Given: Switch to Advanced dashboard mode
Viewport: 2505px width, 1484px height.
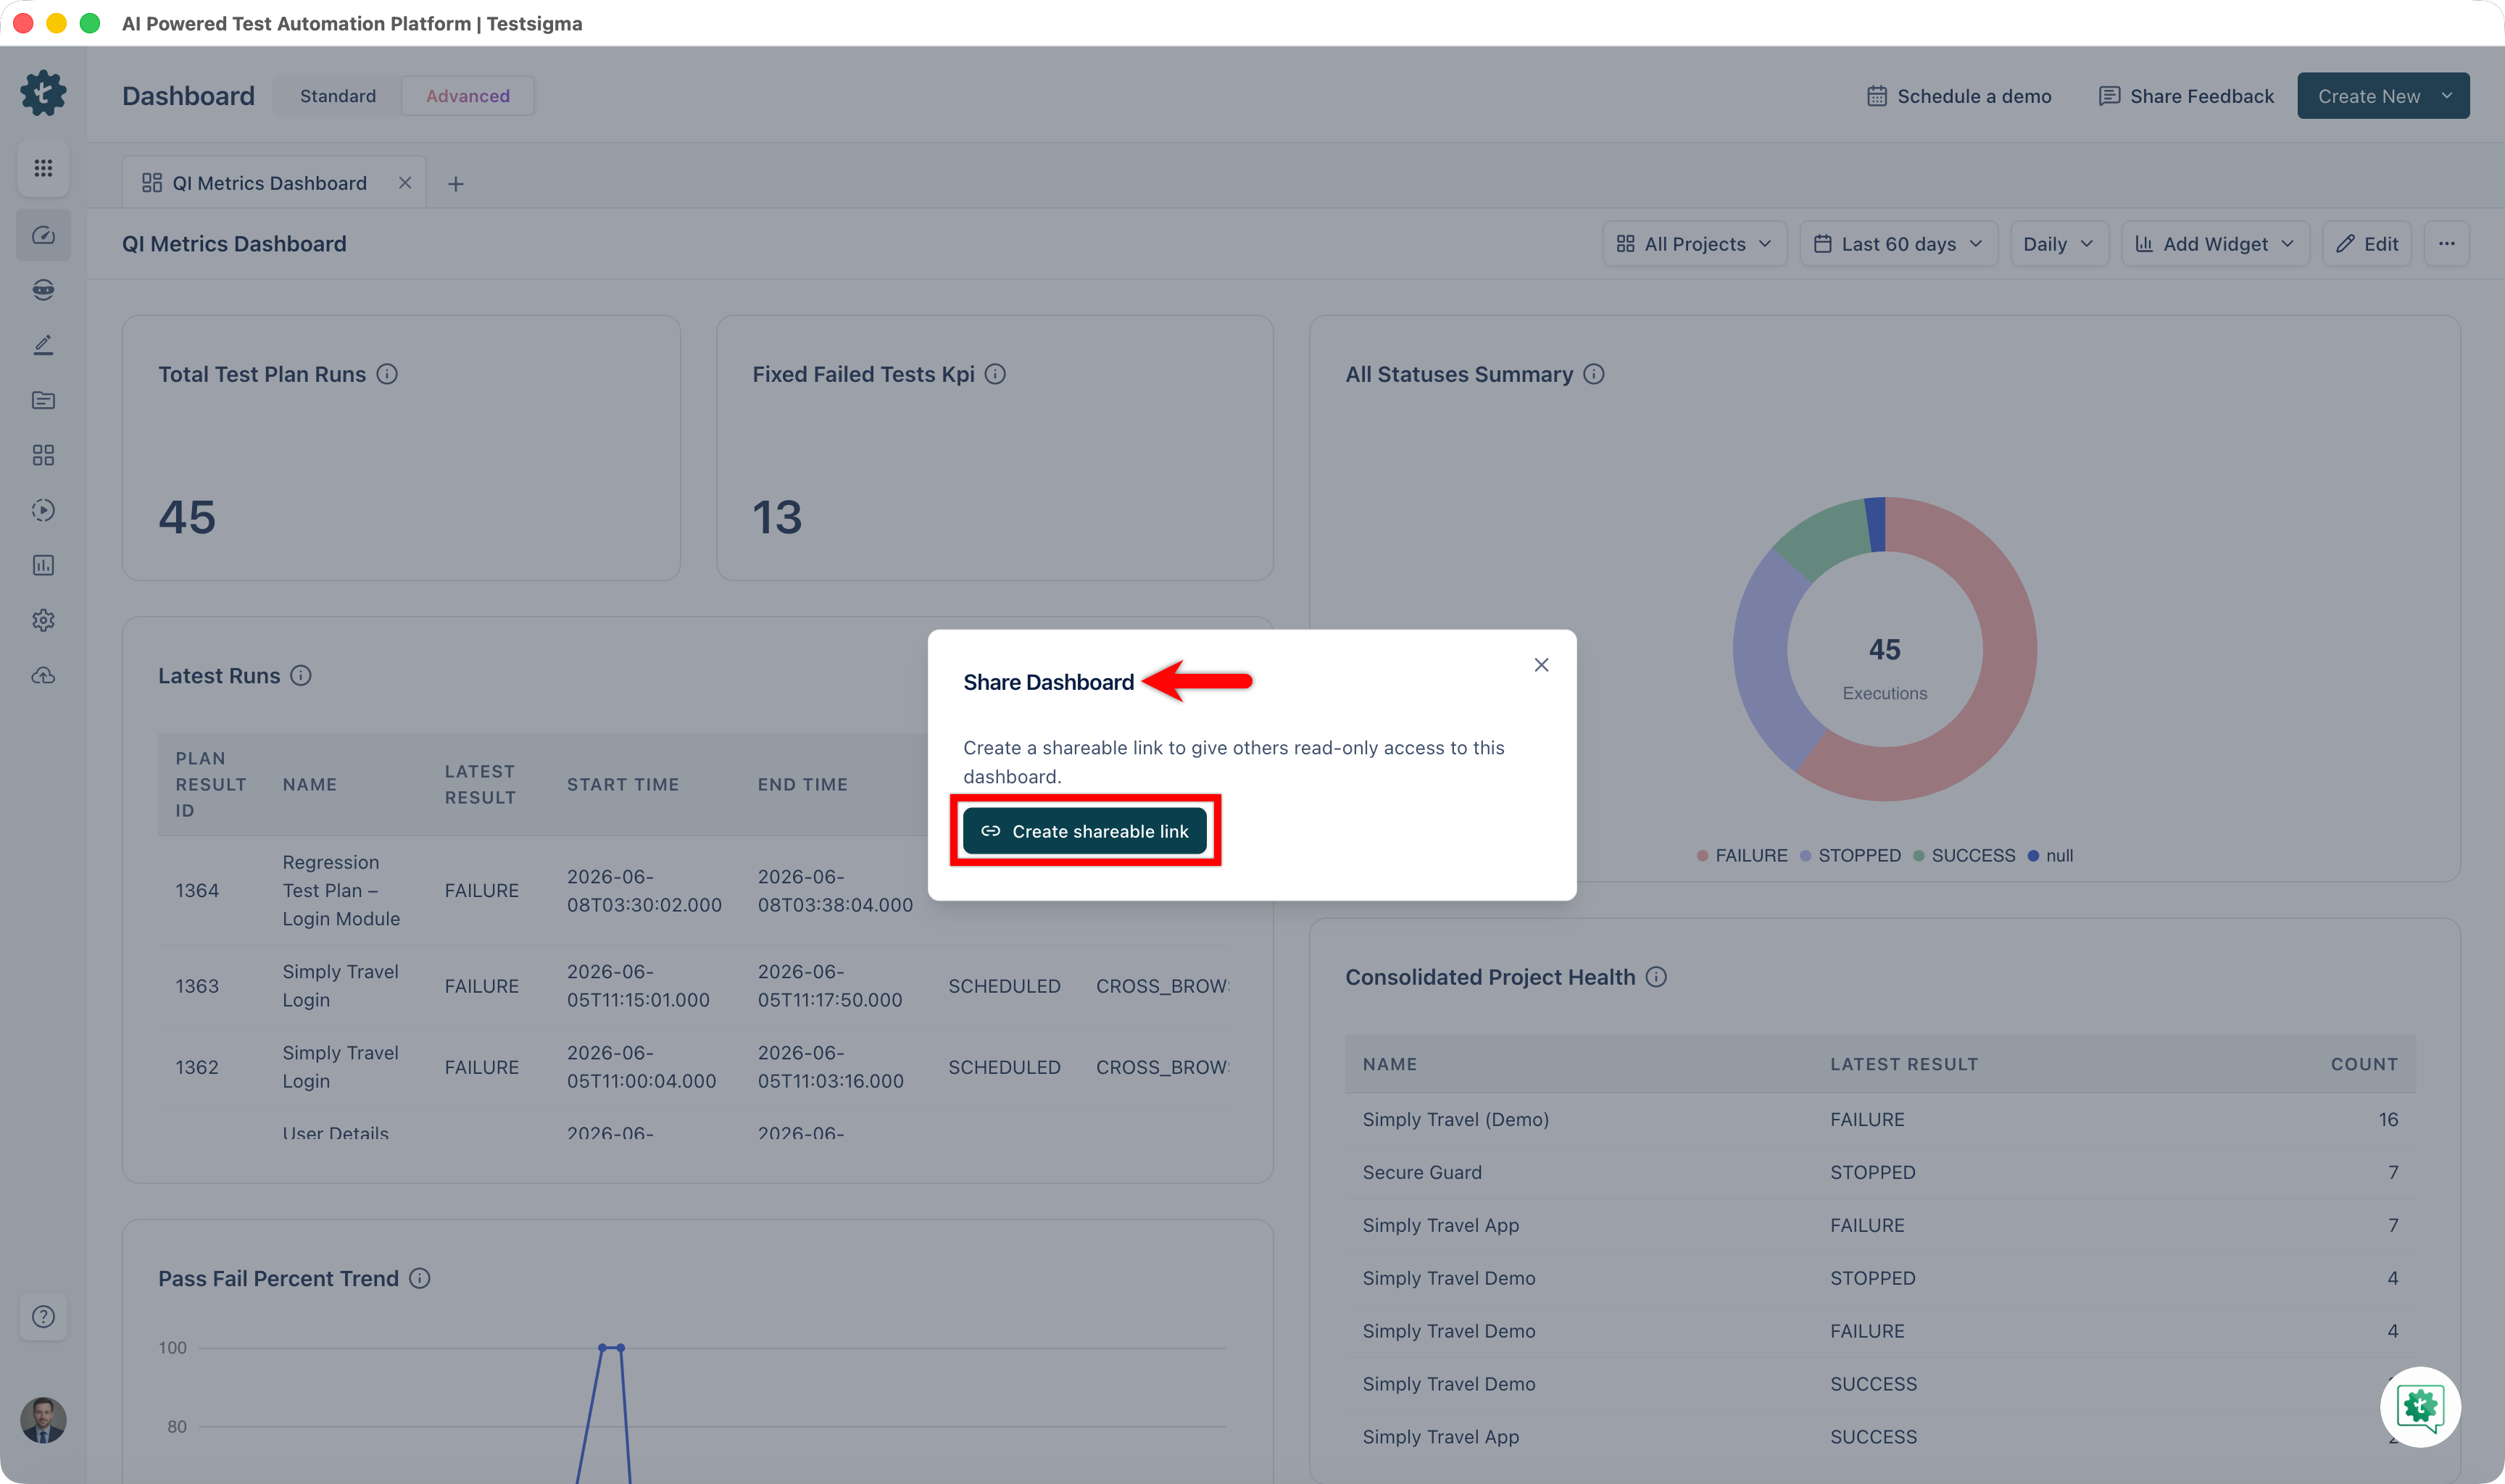Looking at the screenshot, I should [468, 96].
